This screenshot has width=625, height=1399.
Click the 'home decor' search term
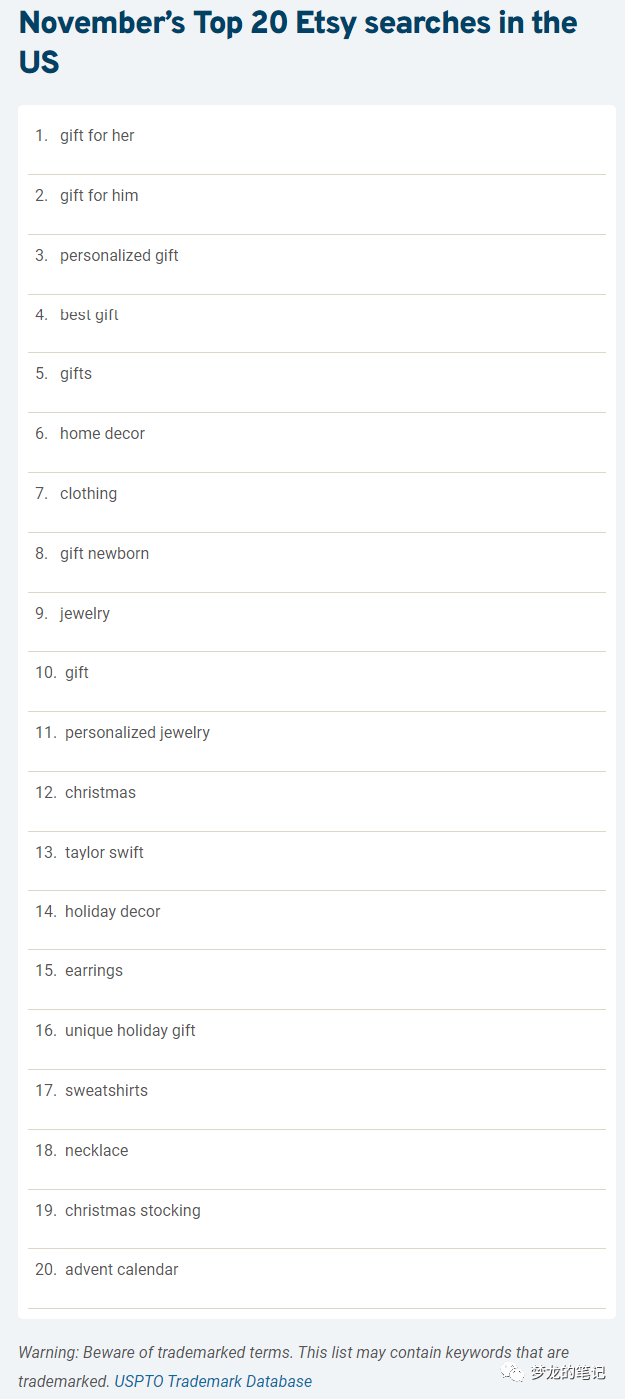point(102,433)
